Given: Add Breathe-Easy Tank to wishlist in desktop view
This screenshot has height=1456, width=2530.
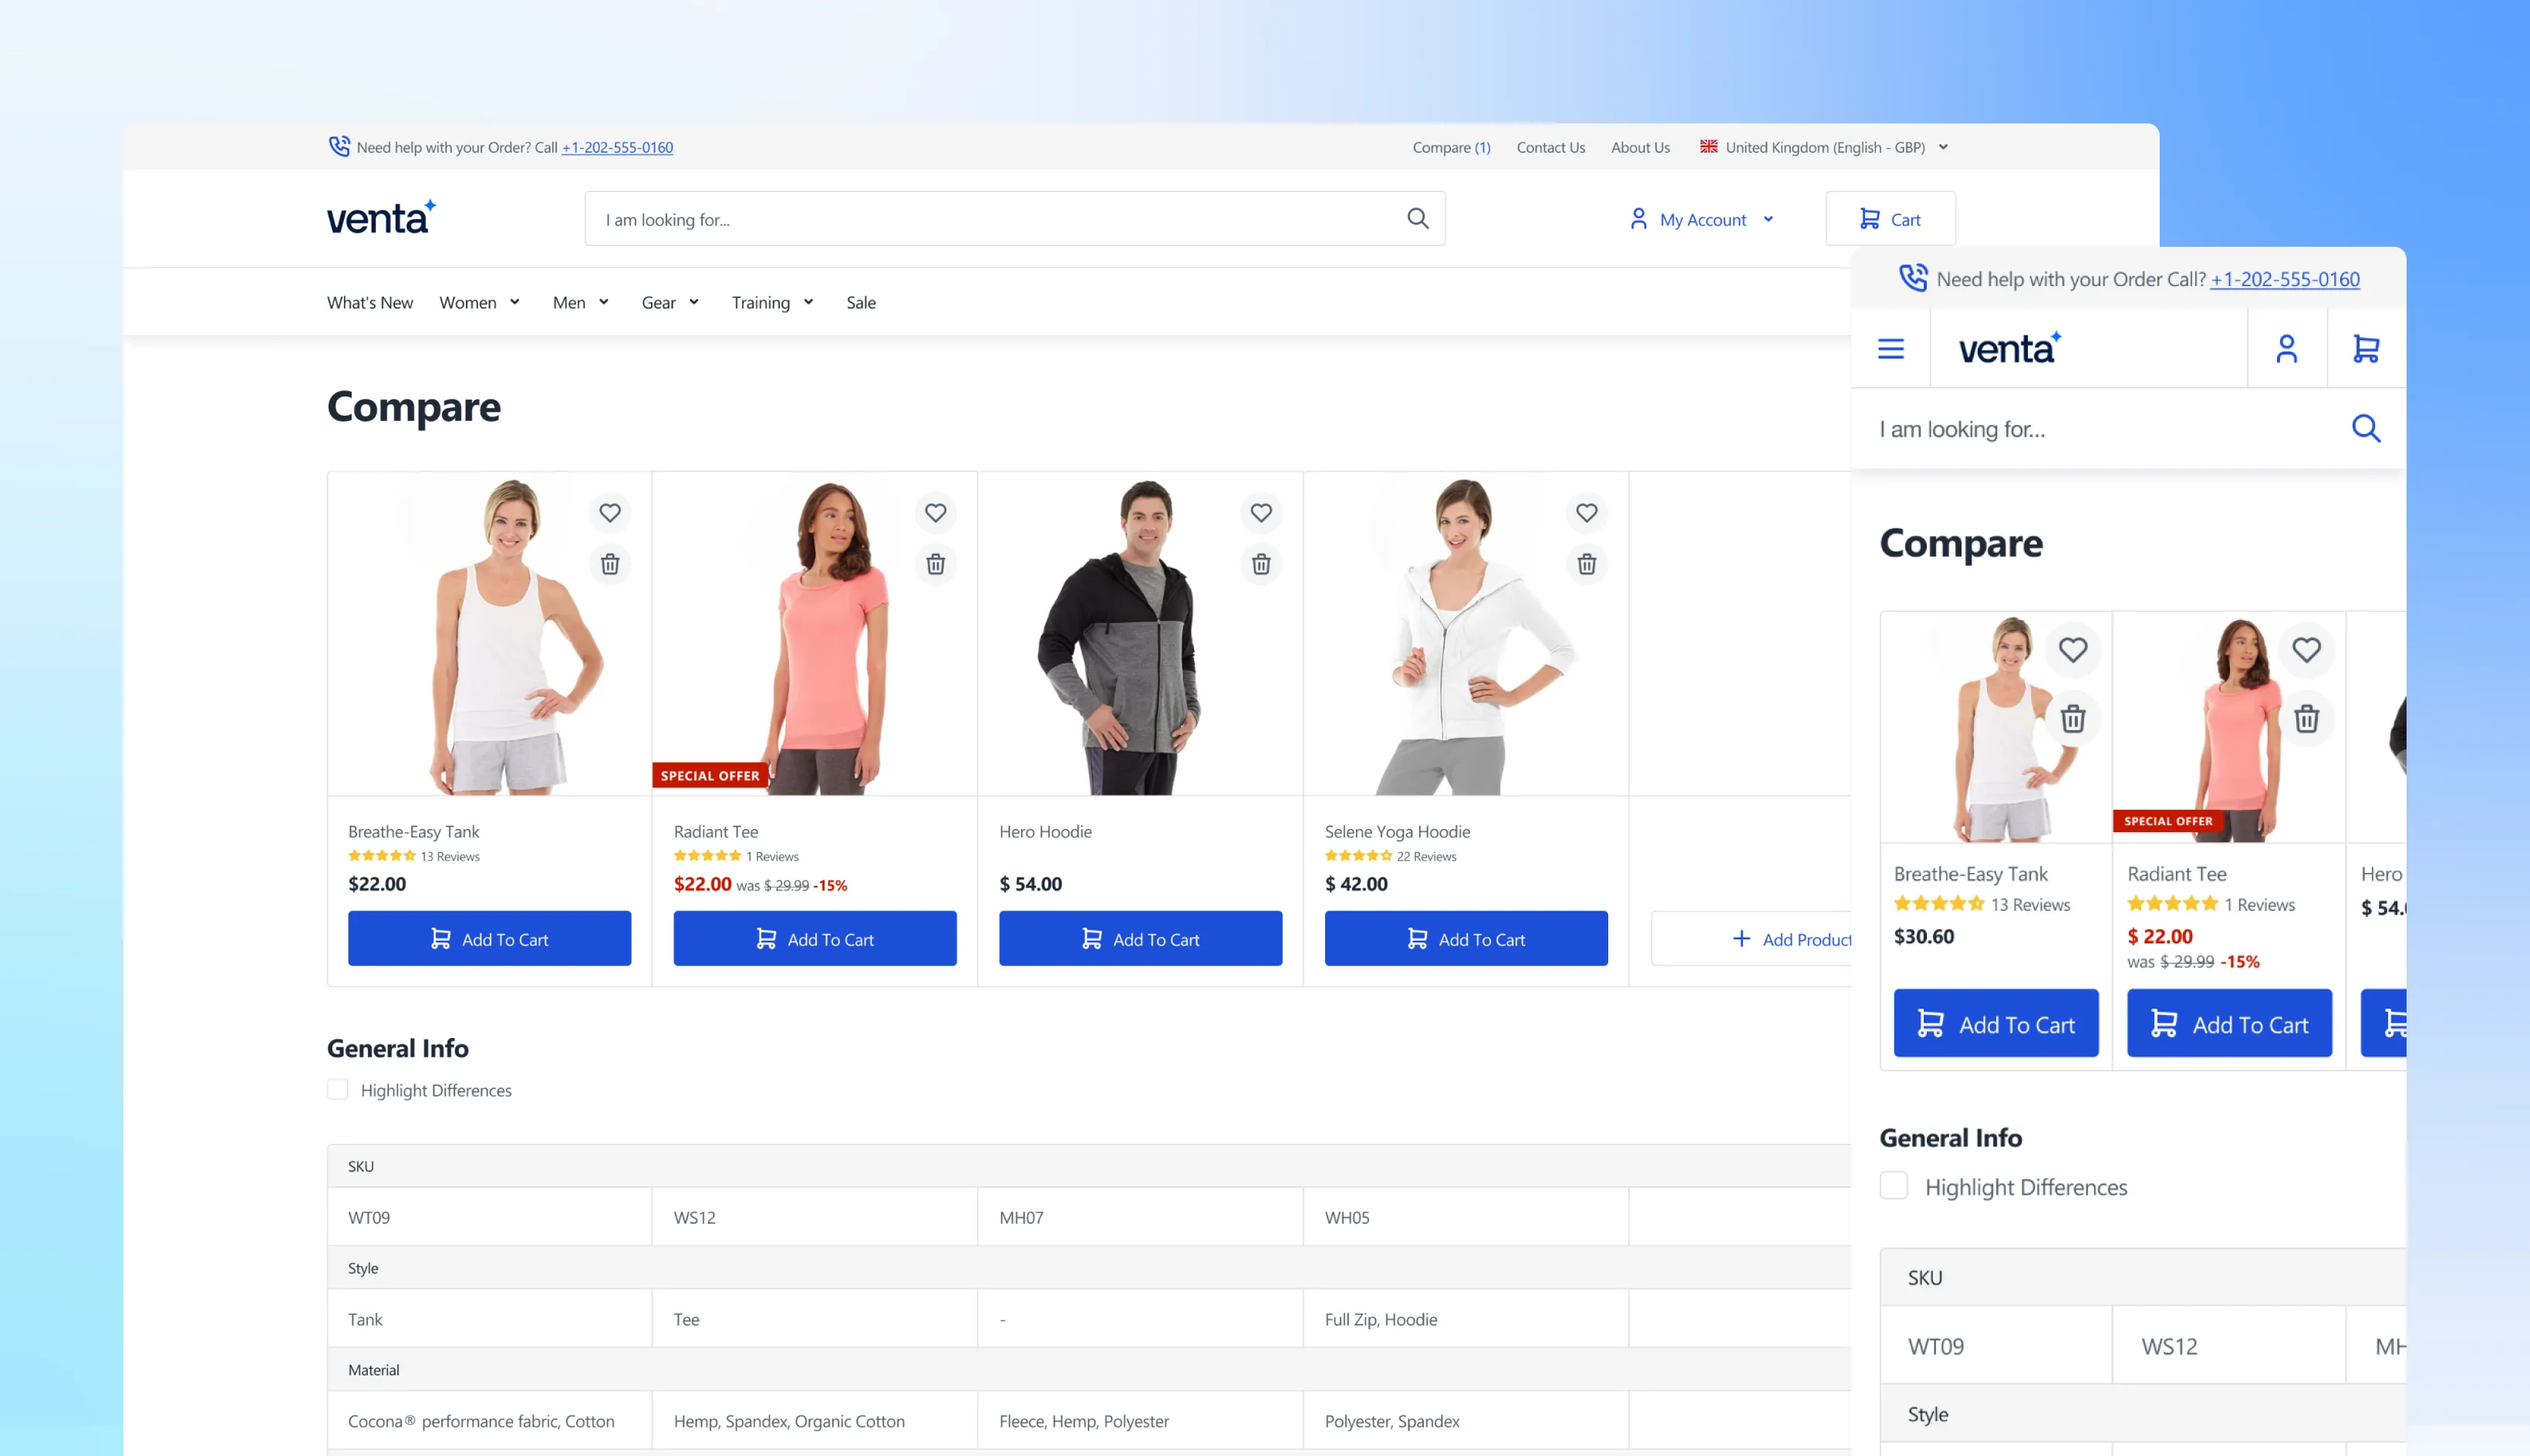Looking at the screenshot, I should [609, 513].
